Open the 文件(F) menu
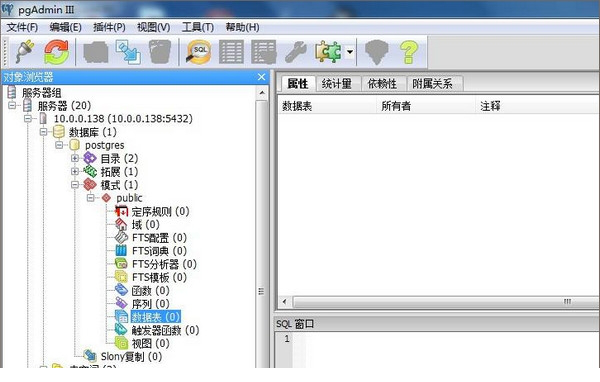This screenshot has height=382, width=600. coord(22,27)
